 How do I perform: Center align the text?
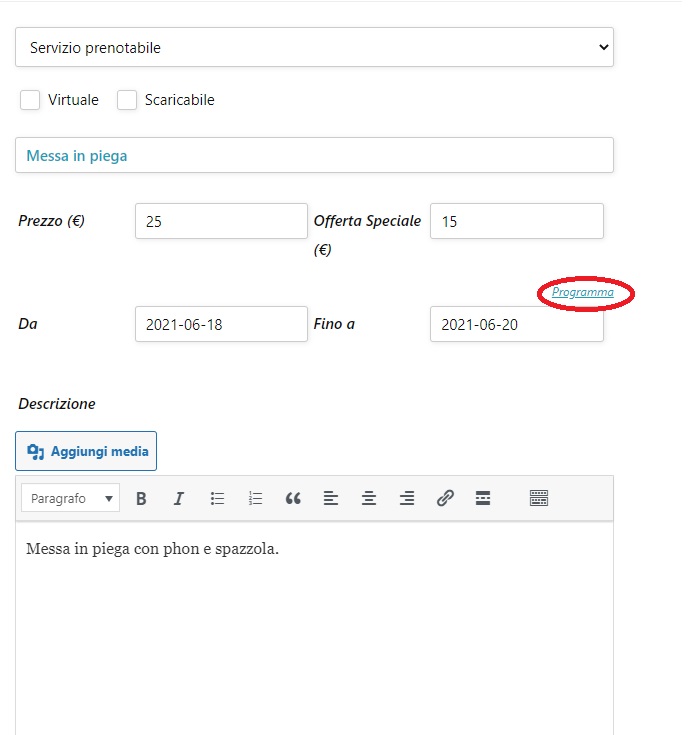point(369,498)
